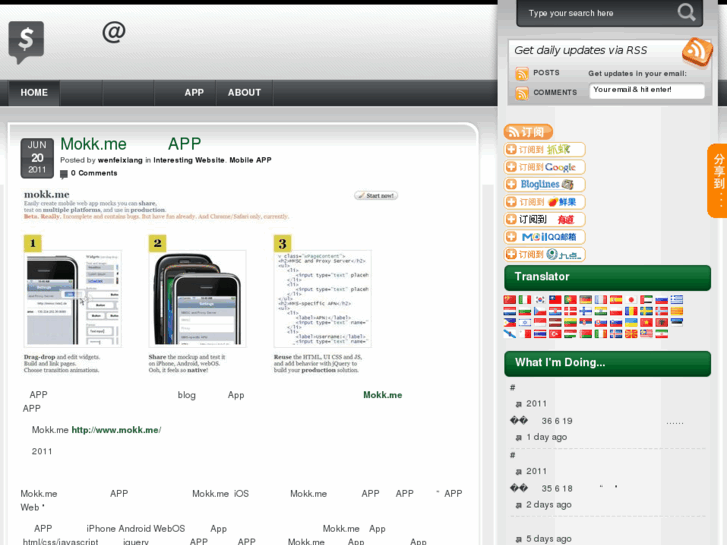Select the China flag in Translator

coord(510,300)
